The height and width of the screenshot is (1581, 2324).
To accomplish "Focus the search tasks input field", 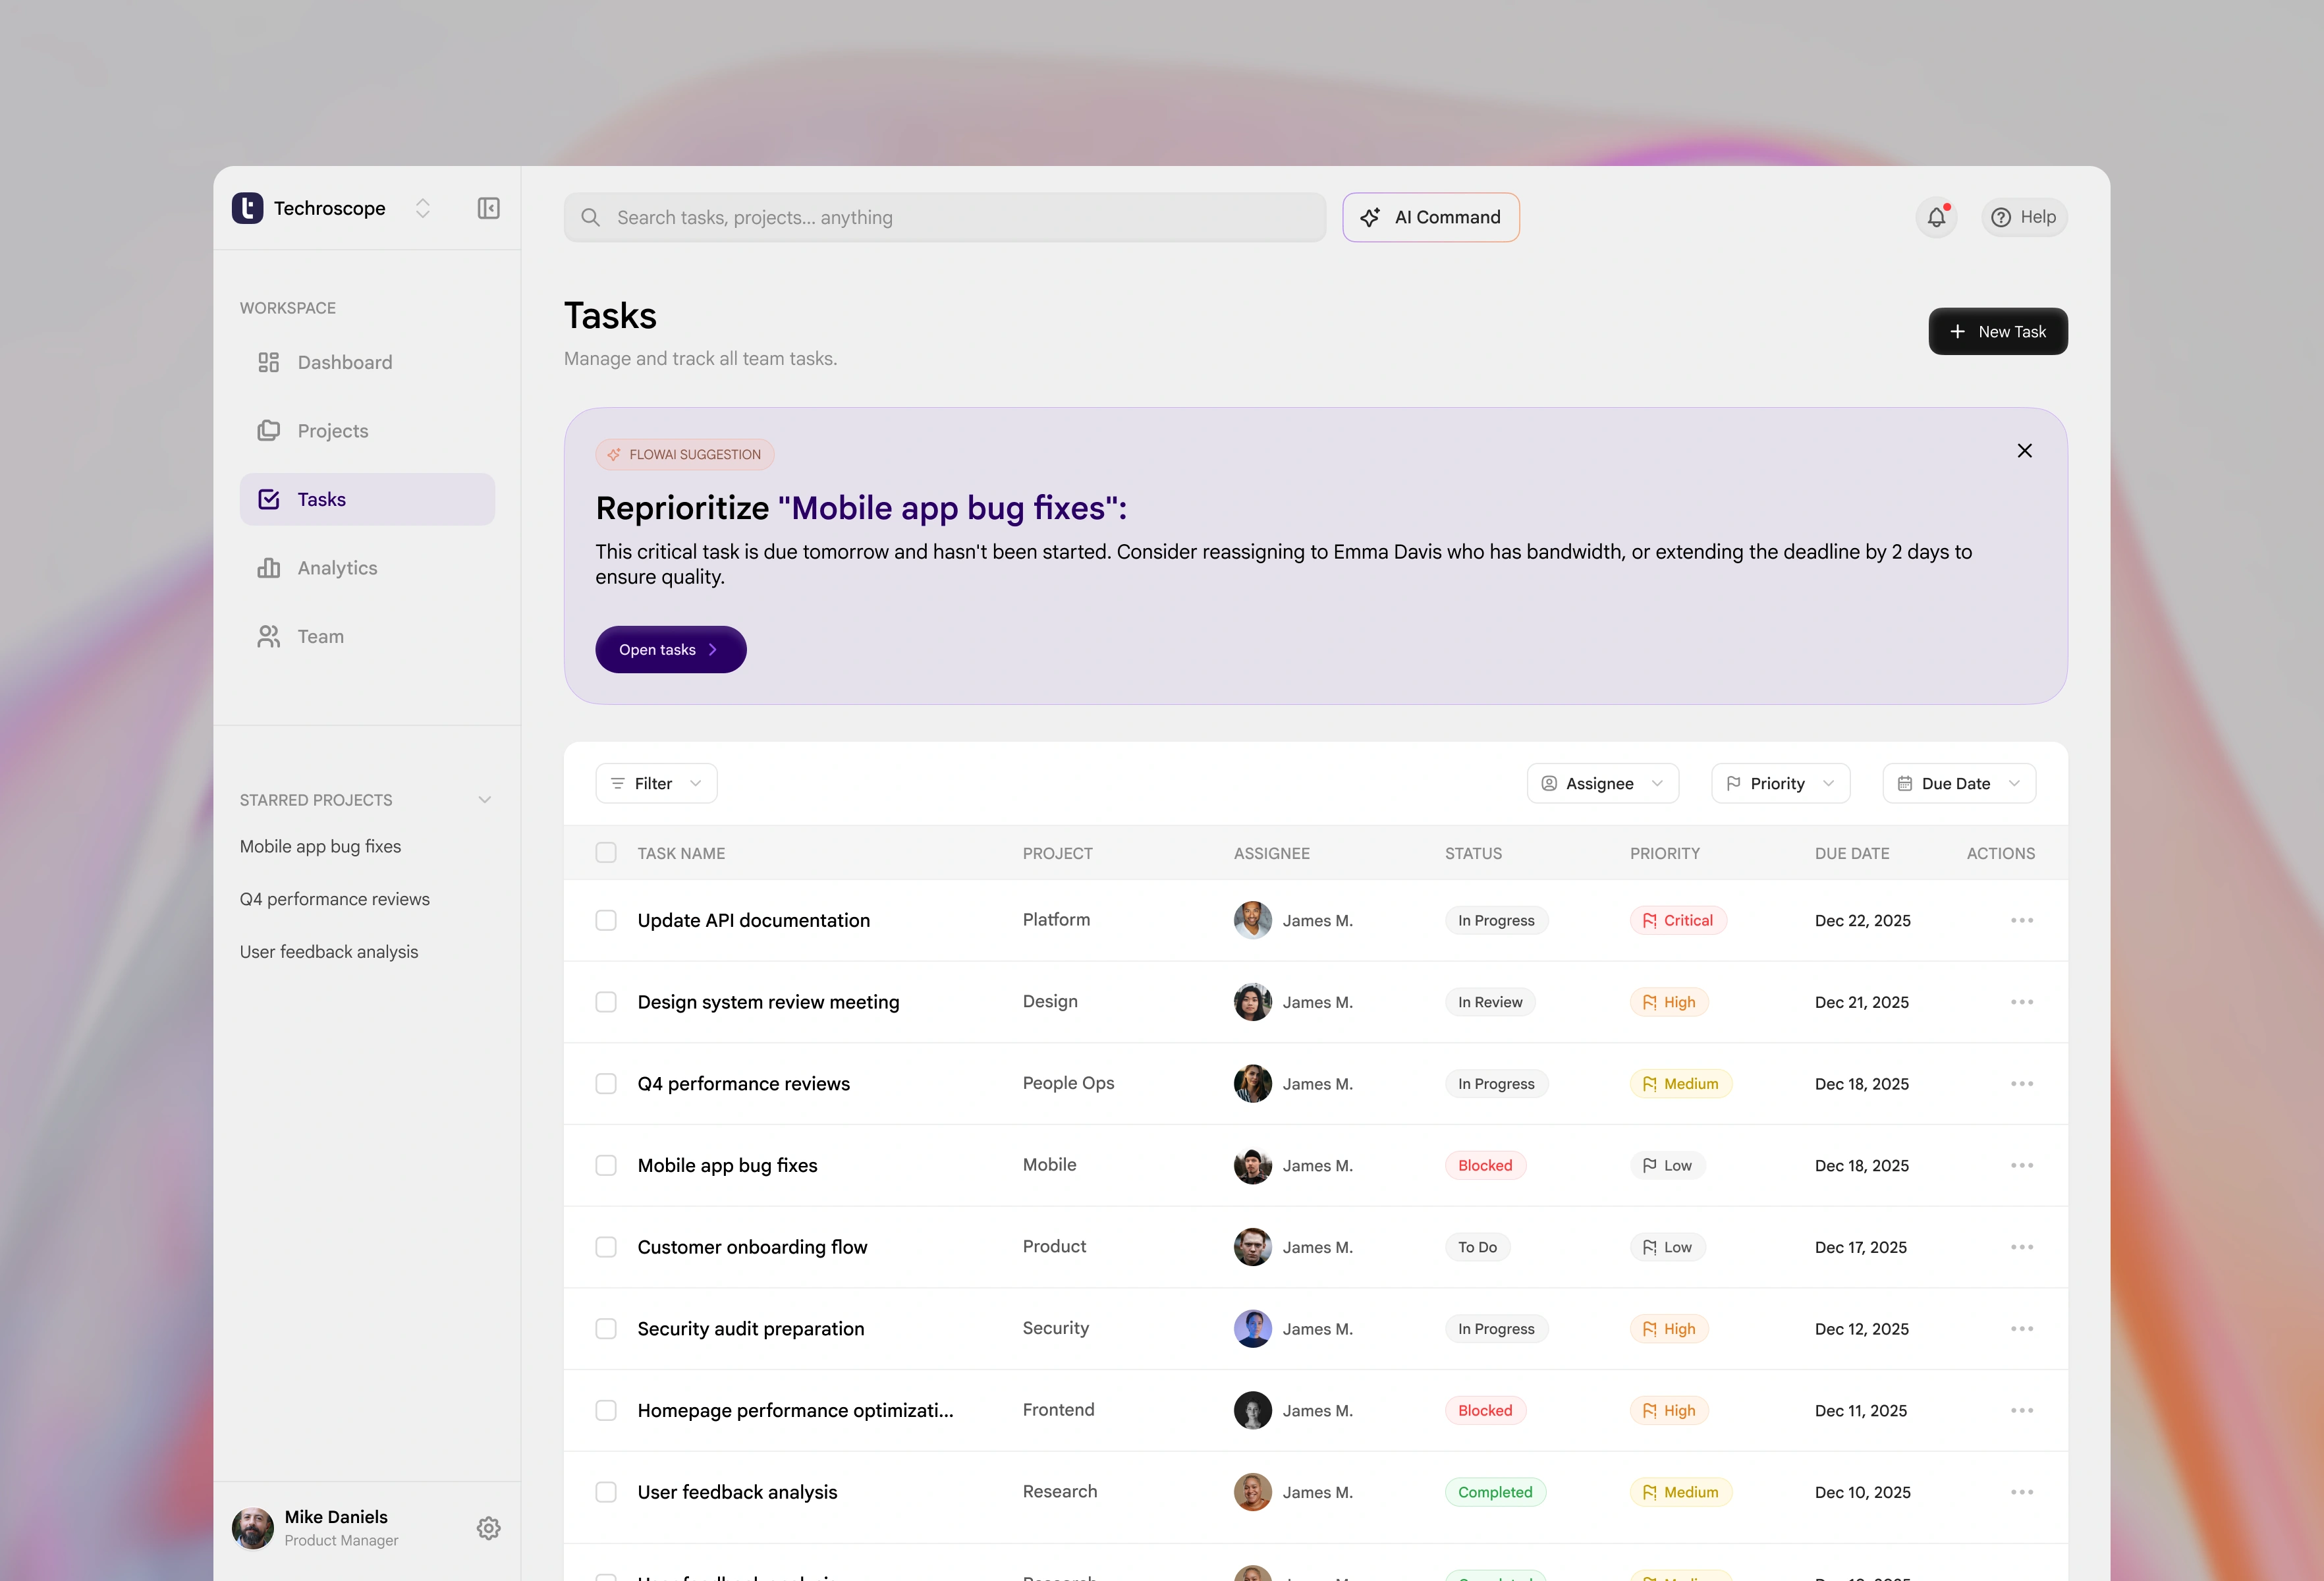I will coord(944,217).
